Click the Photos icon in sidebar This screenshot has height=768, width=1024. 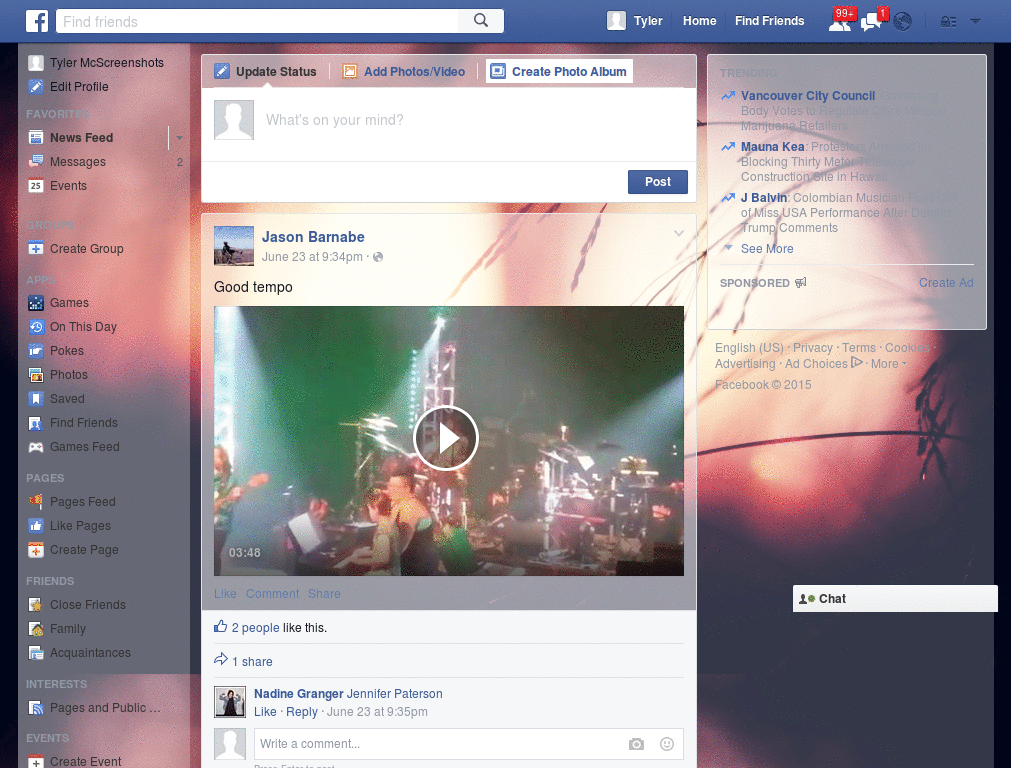pyautogui.click(x=36, y=375)
